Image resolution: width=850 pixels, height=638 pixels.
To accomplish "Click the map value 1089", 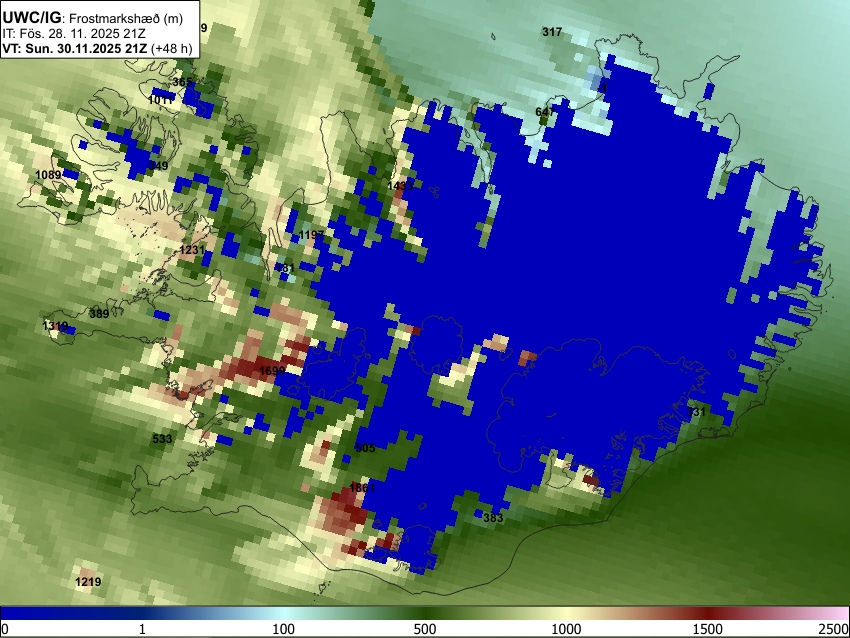I will coord(48,175).
